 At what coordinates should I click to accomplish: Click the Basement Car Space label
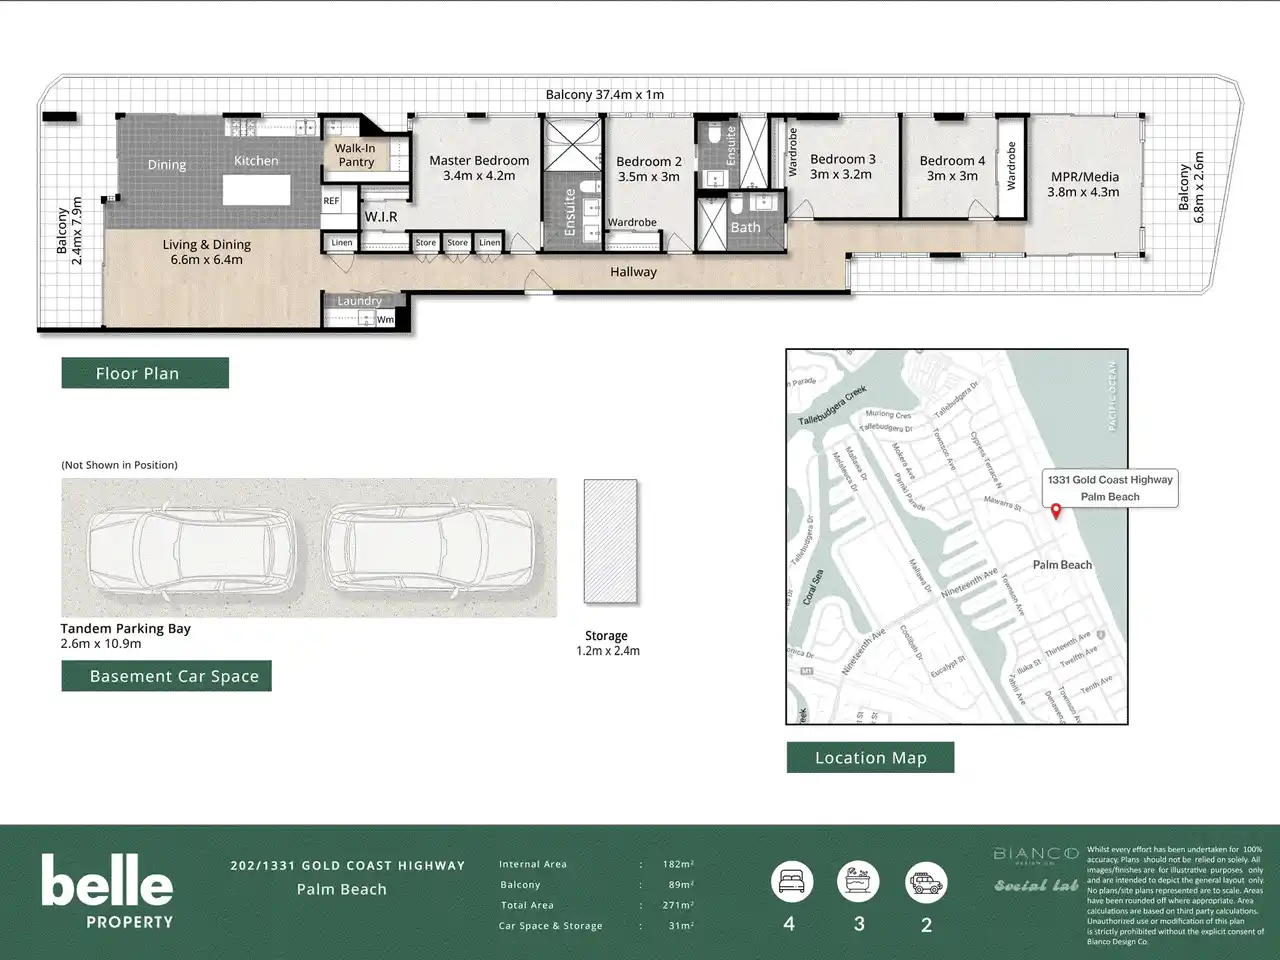(166, 676)
